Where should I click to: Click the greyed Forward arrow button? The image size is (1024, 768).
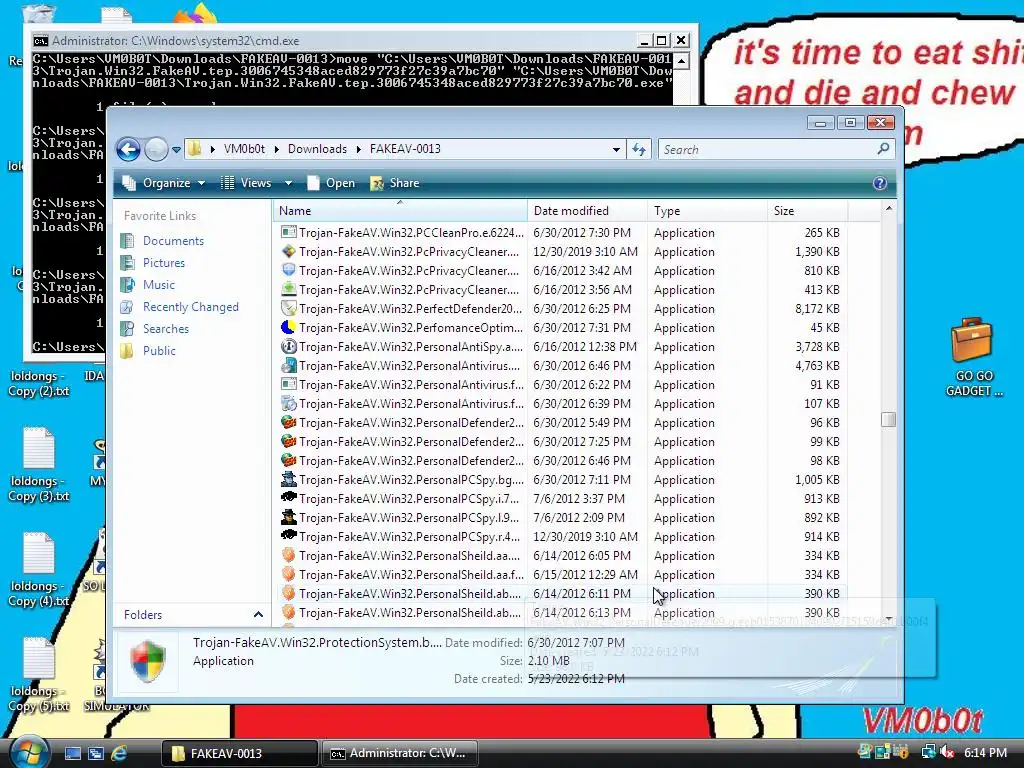point(156,150)
